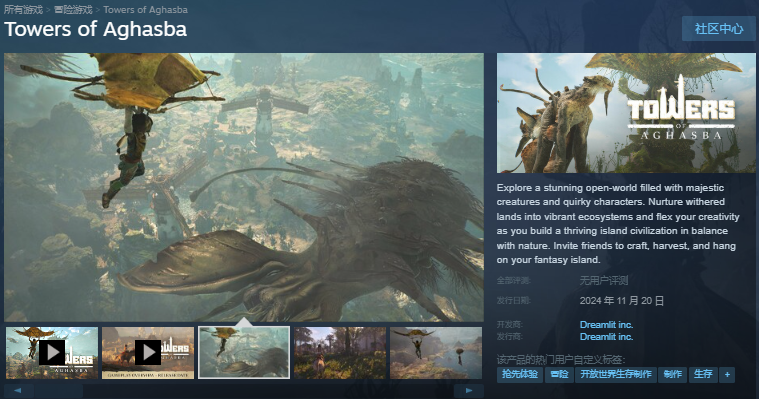759x399 pixels.
Task: Click the left arrow of thumbnail strip
Action: point(18,390)
